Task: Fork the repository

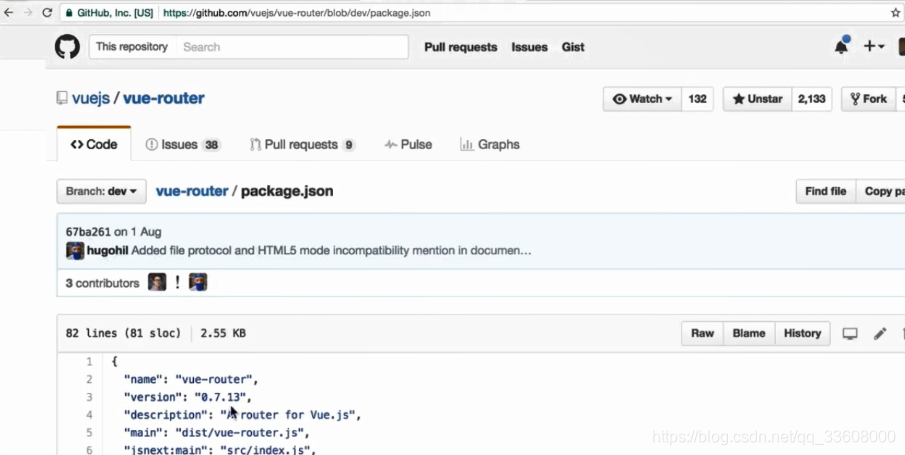Action: pos(868,99)
